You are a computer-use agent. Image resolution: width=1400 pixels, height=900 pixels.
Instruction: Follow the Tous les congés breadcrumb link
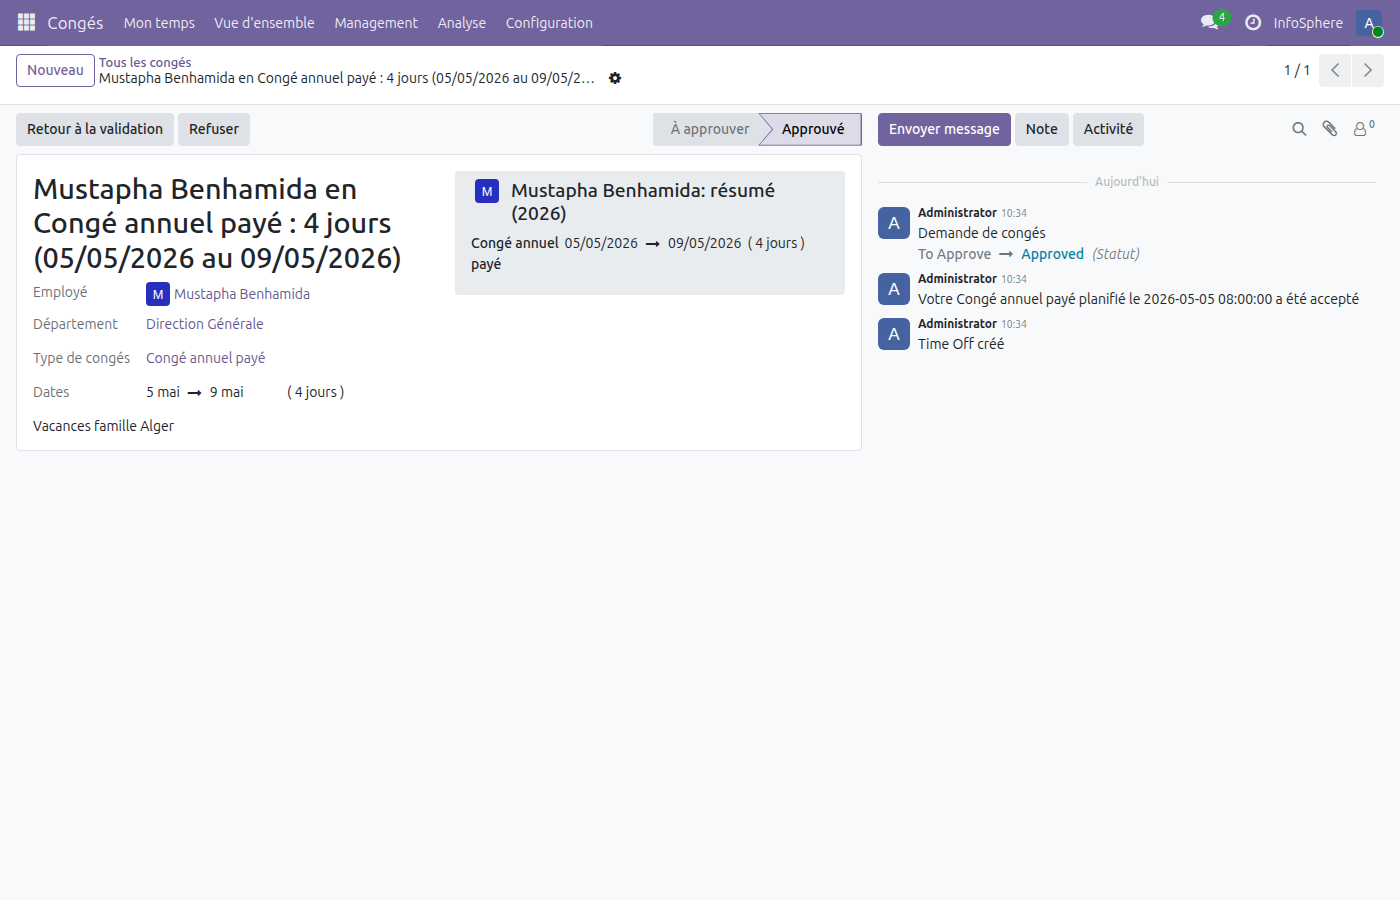click(145, 62)
